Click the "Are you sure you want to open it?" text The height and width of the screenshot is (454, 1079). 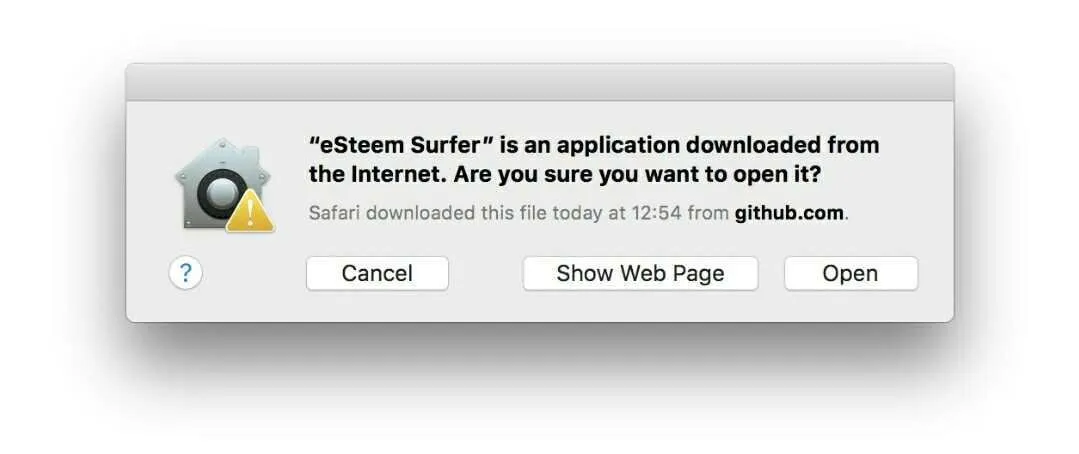point(637,175)
